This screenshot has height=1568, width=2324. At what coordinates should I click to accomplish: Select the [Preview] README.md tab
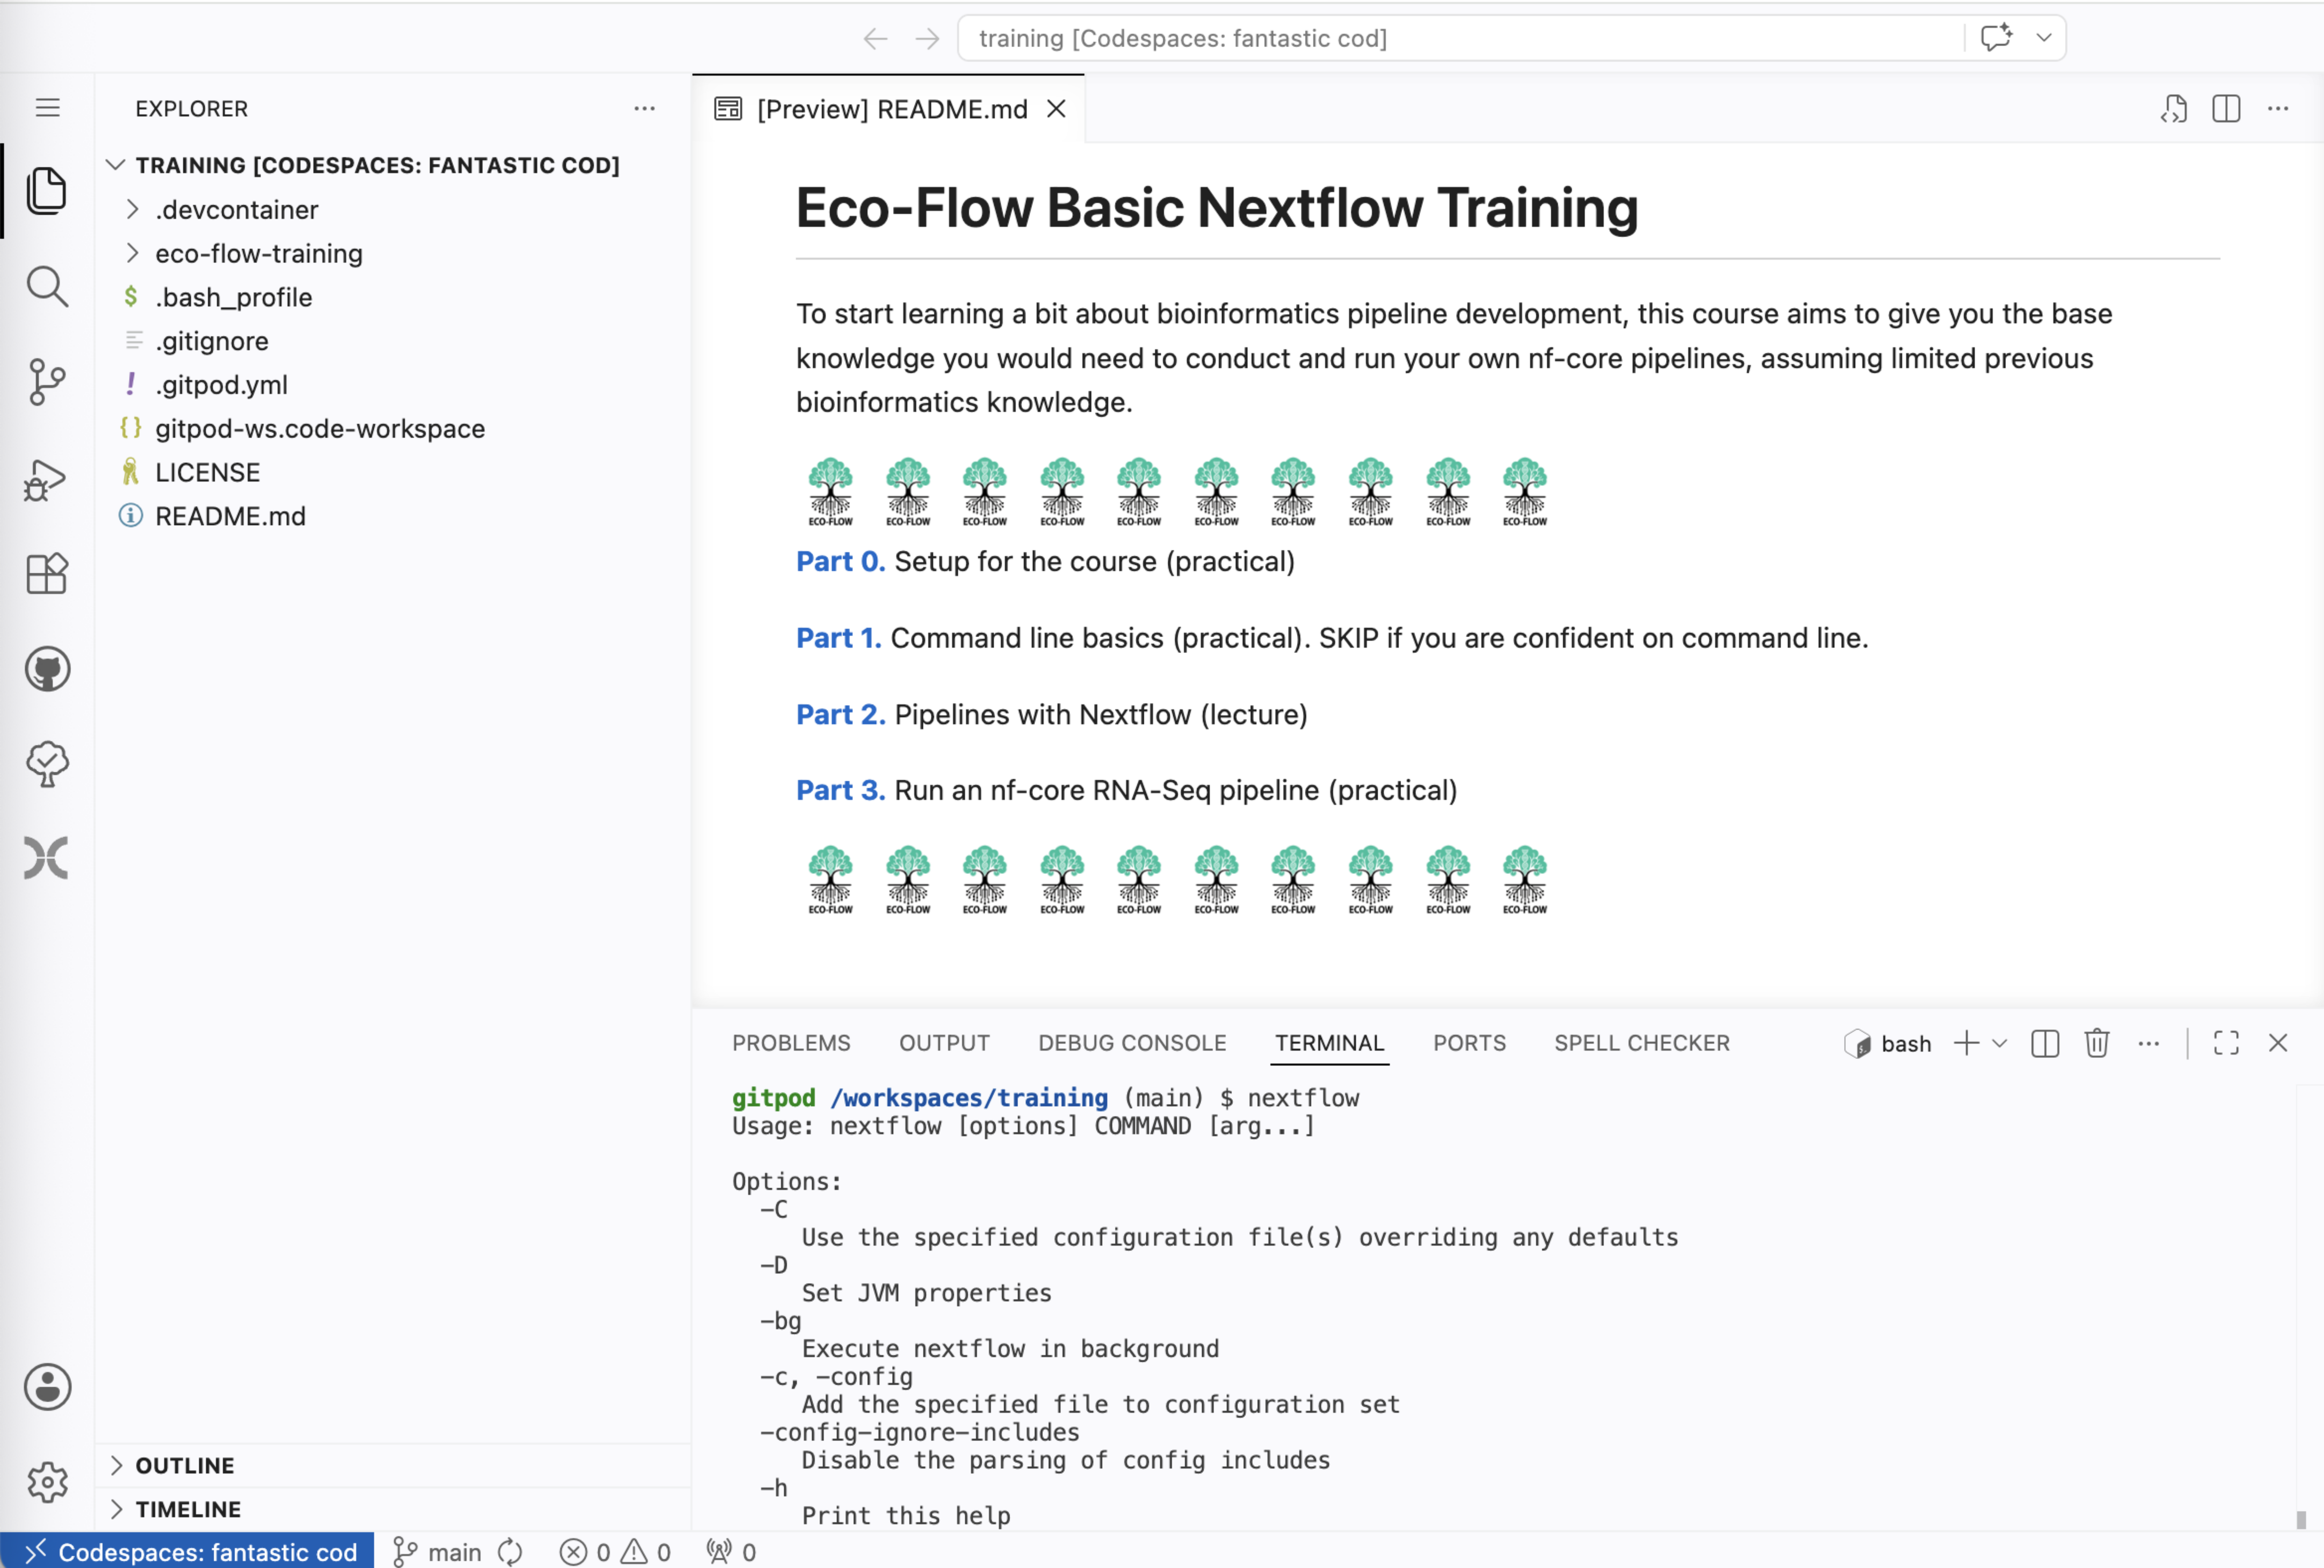click(888, 109)
